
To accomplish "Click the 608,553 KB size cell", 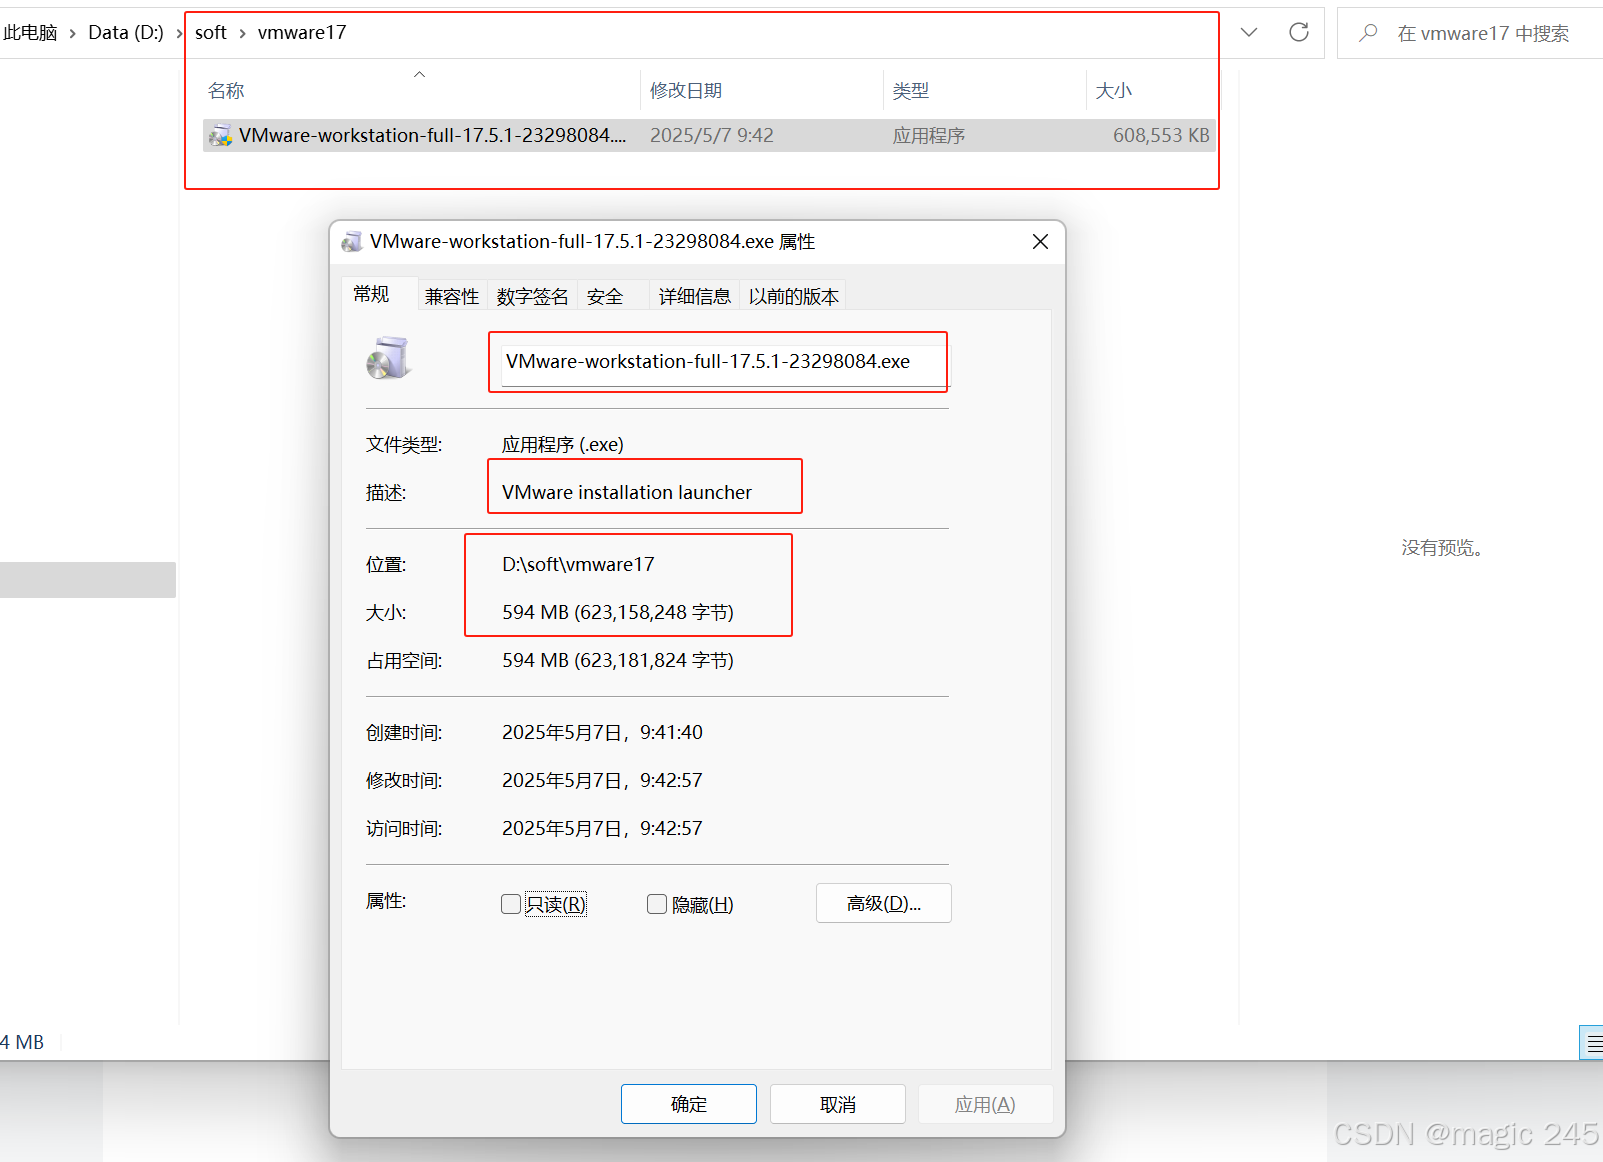I will 1161,135.
